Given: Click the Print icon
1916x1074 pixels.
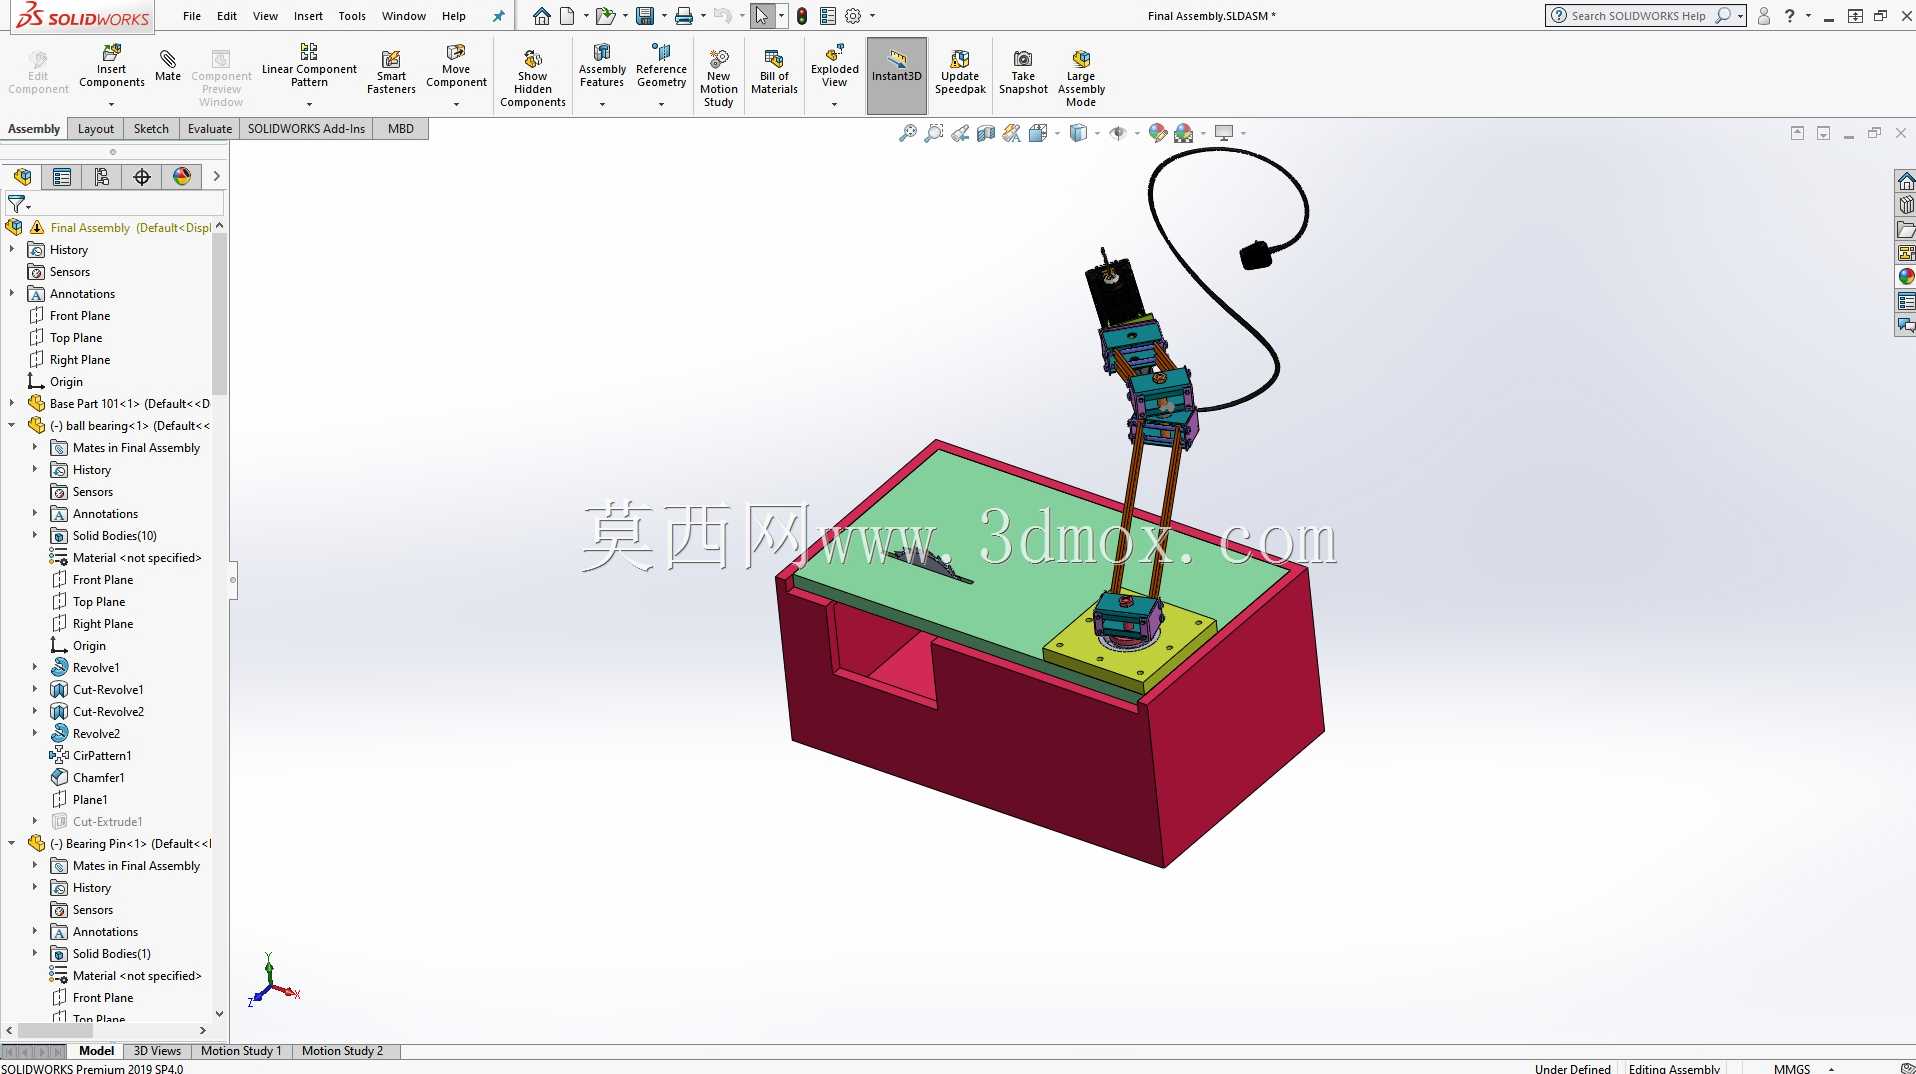Looking at the screenshot, I should point(684,16).
